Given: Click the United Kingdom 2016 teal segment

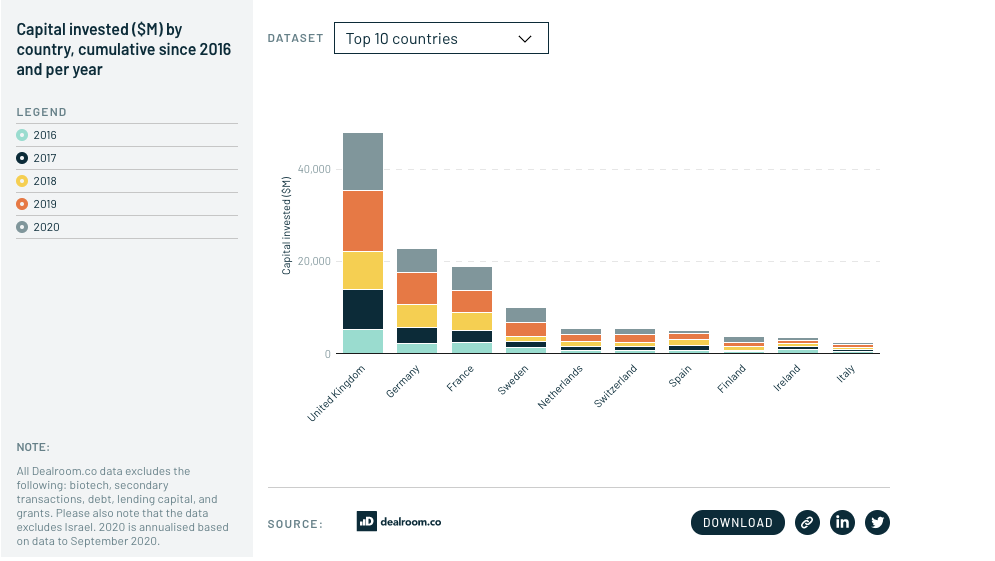Looking at the screenshot, I should tap(363, 341).
